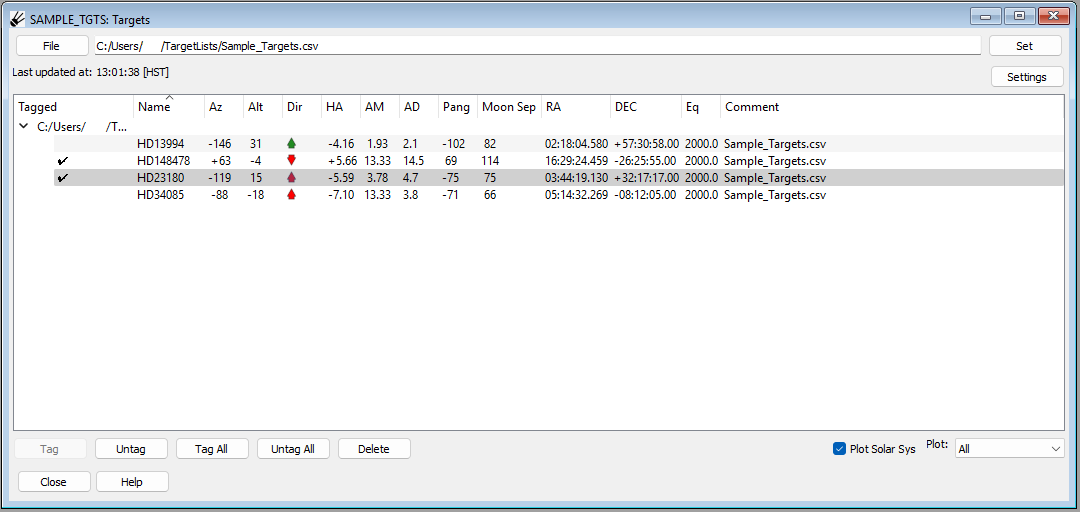Click the tag checkmark for HD23180
1080x512 pixels.
coord(63,178)
